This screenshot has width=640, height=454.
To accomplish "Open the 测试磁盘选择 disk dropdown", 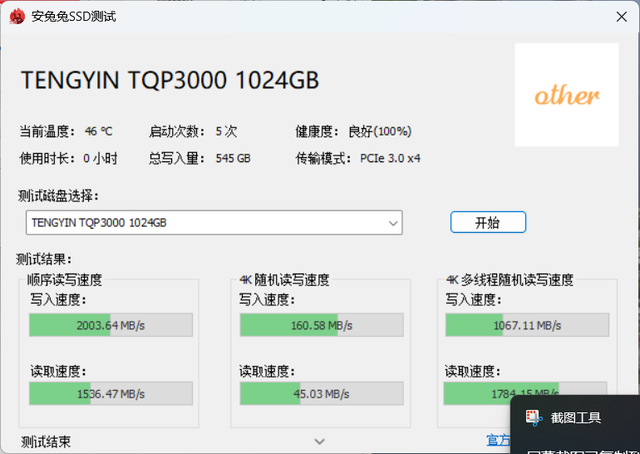I will point(214,223).
